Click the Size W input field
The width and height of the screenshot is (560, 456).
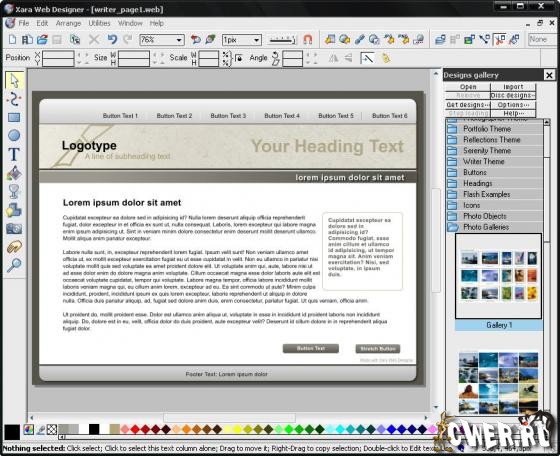(x=134, y=55)
